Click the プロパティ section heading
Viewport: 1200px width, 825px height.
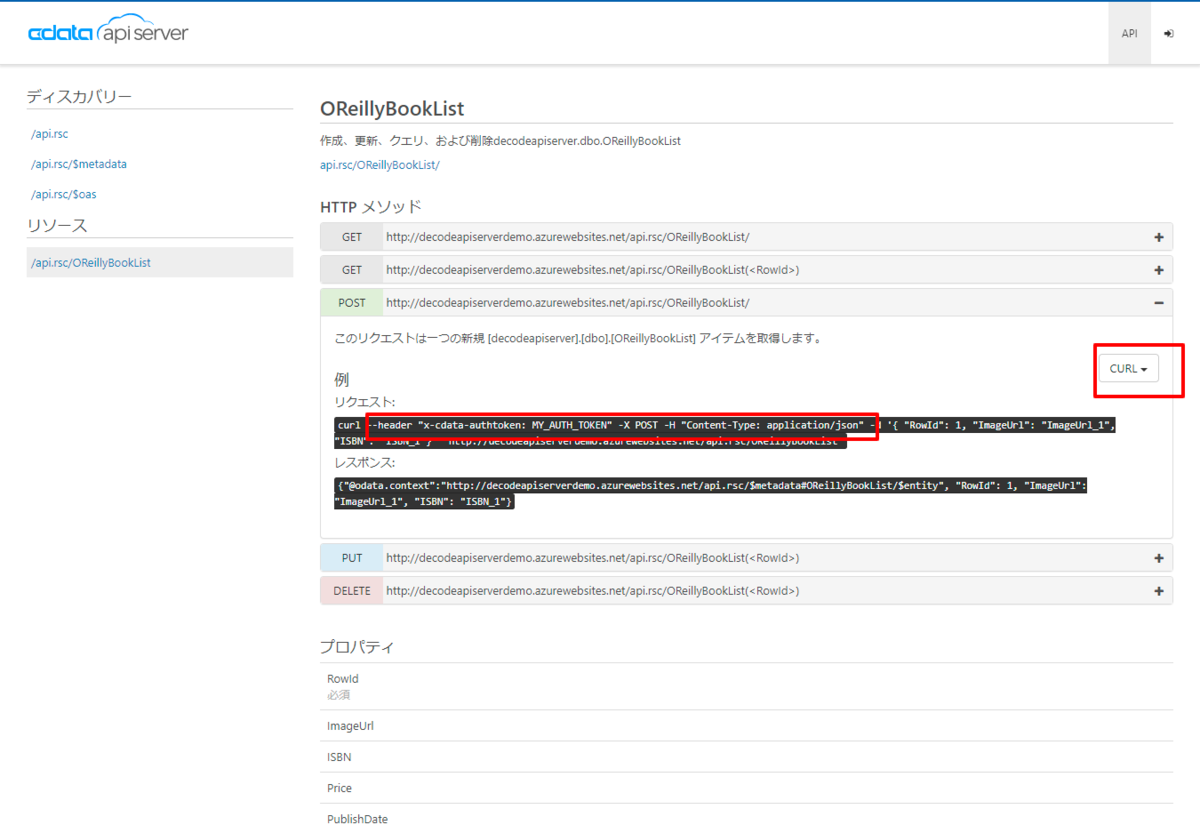tap(357, 647)
